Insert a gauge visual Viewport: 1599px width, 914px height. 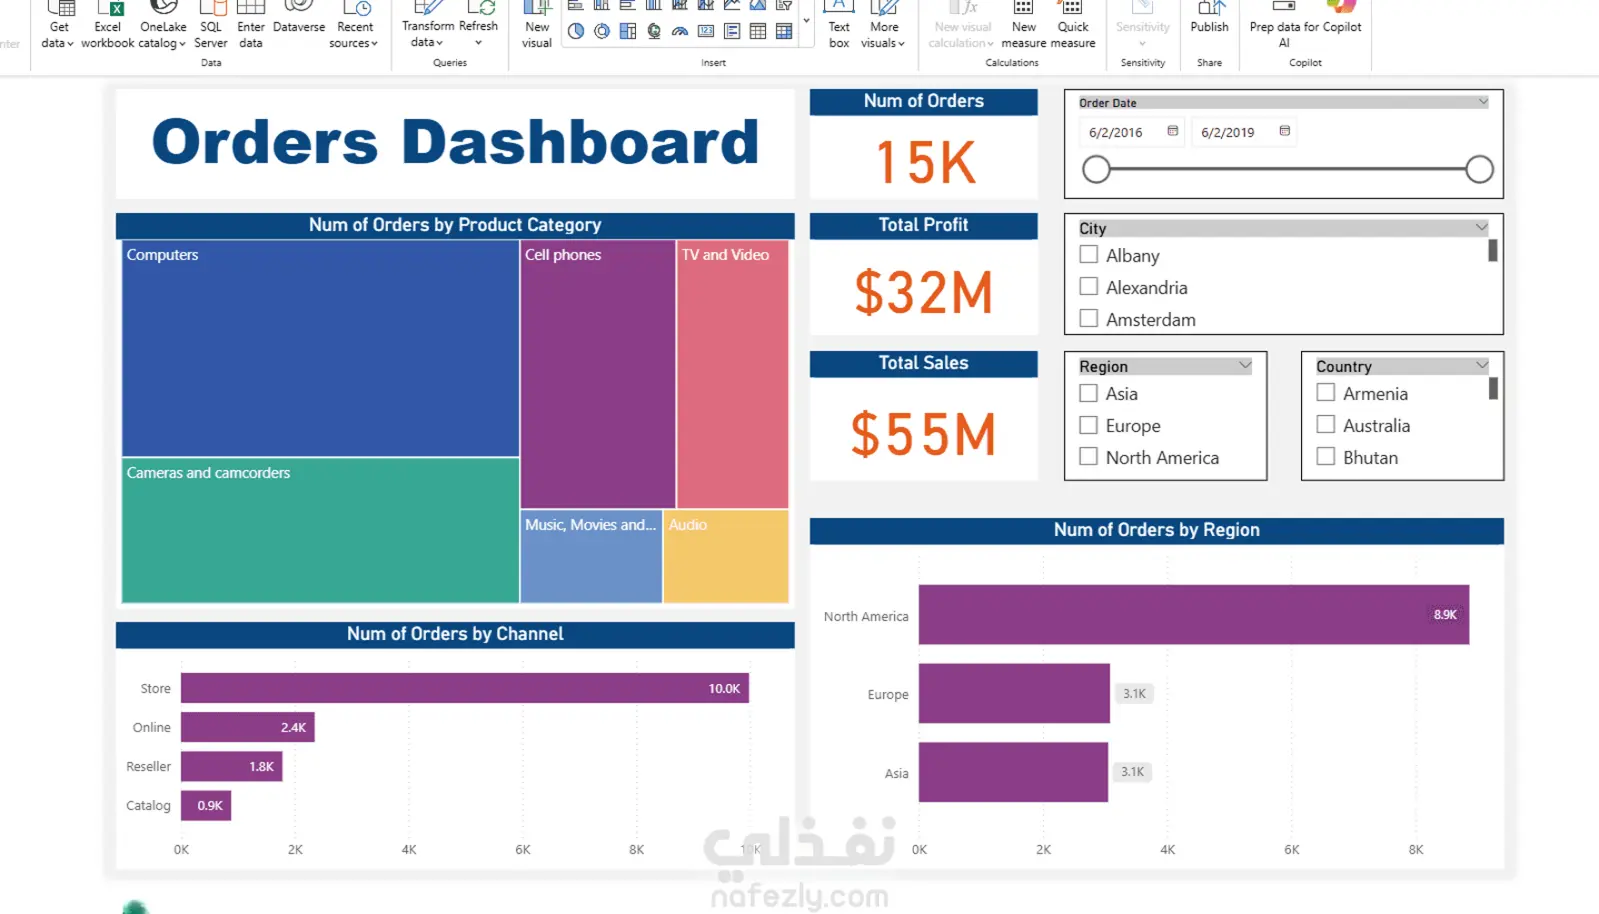[x=680, y=31]
